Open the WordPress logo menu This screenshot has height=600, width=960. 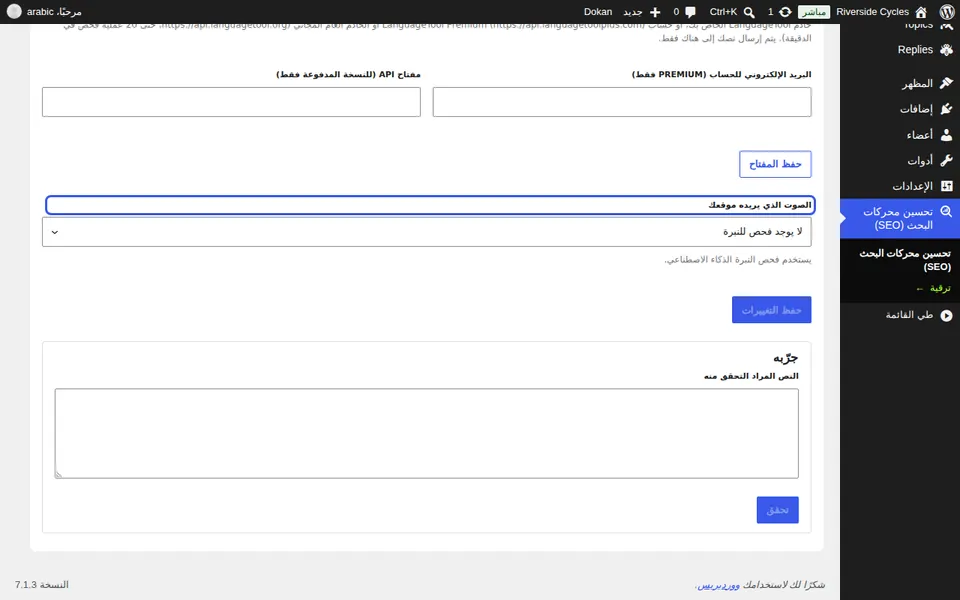click(x=947, y=12)
